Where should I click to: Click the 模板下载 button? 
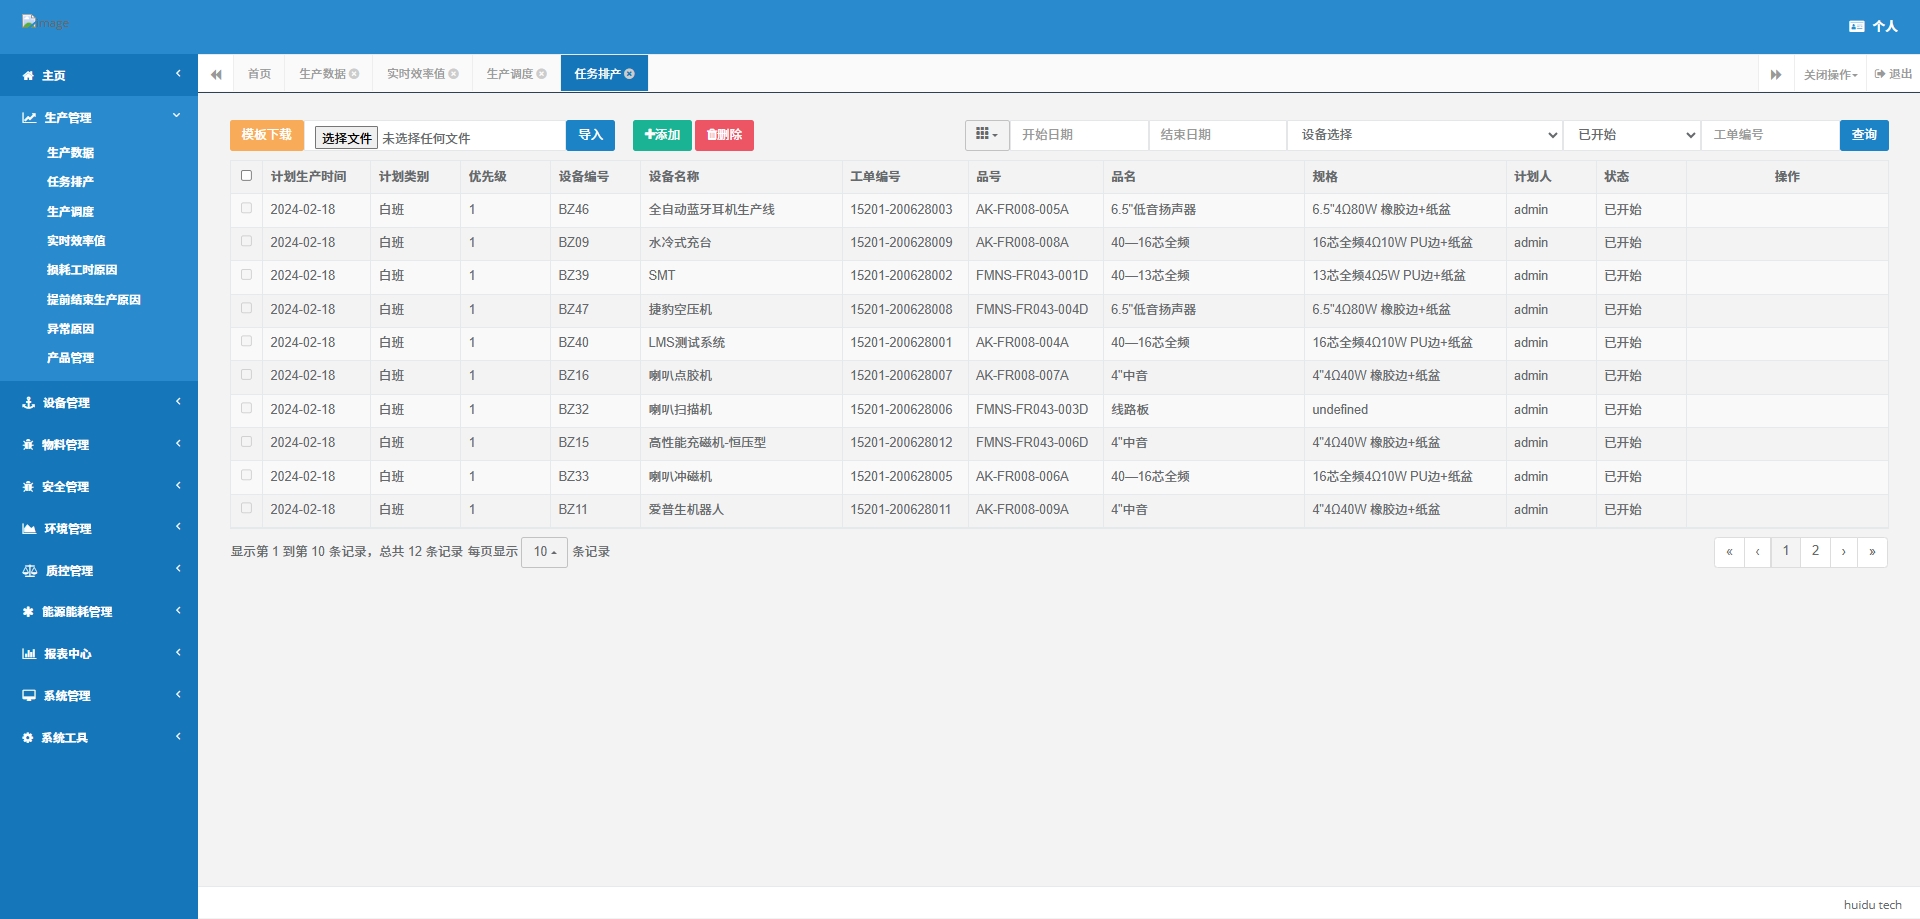click(267, 135)
